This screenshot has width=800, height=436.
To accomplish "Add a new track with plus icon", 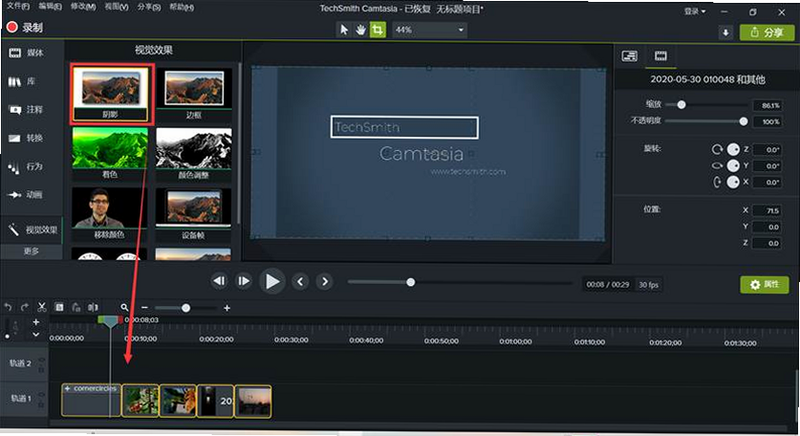I will [36, 322].
